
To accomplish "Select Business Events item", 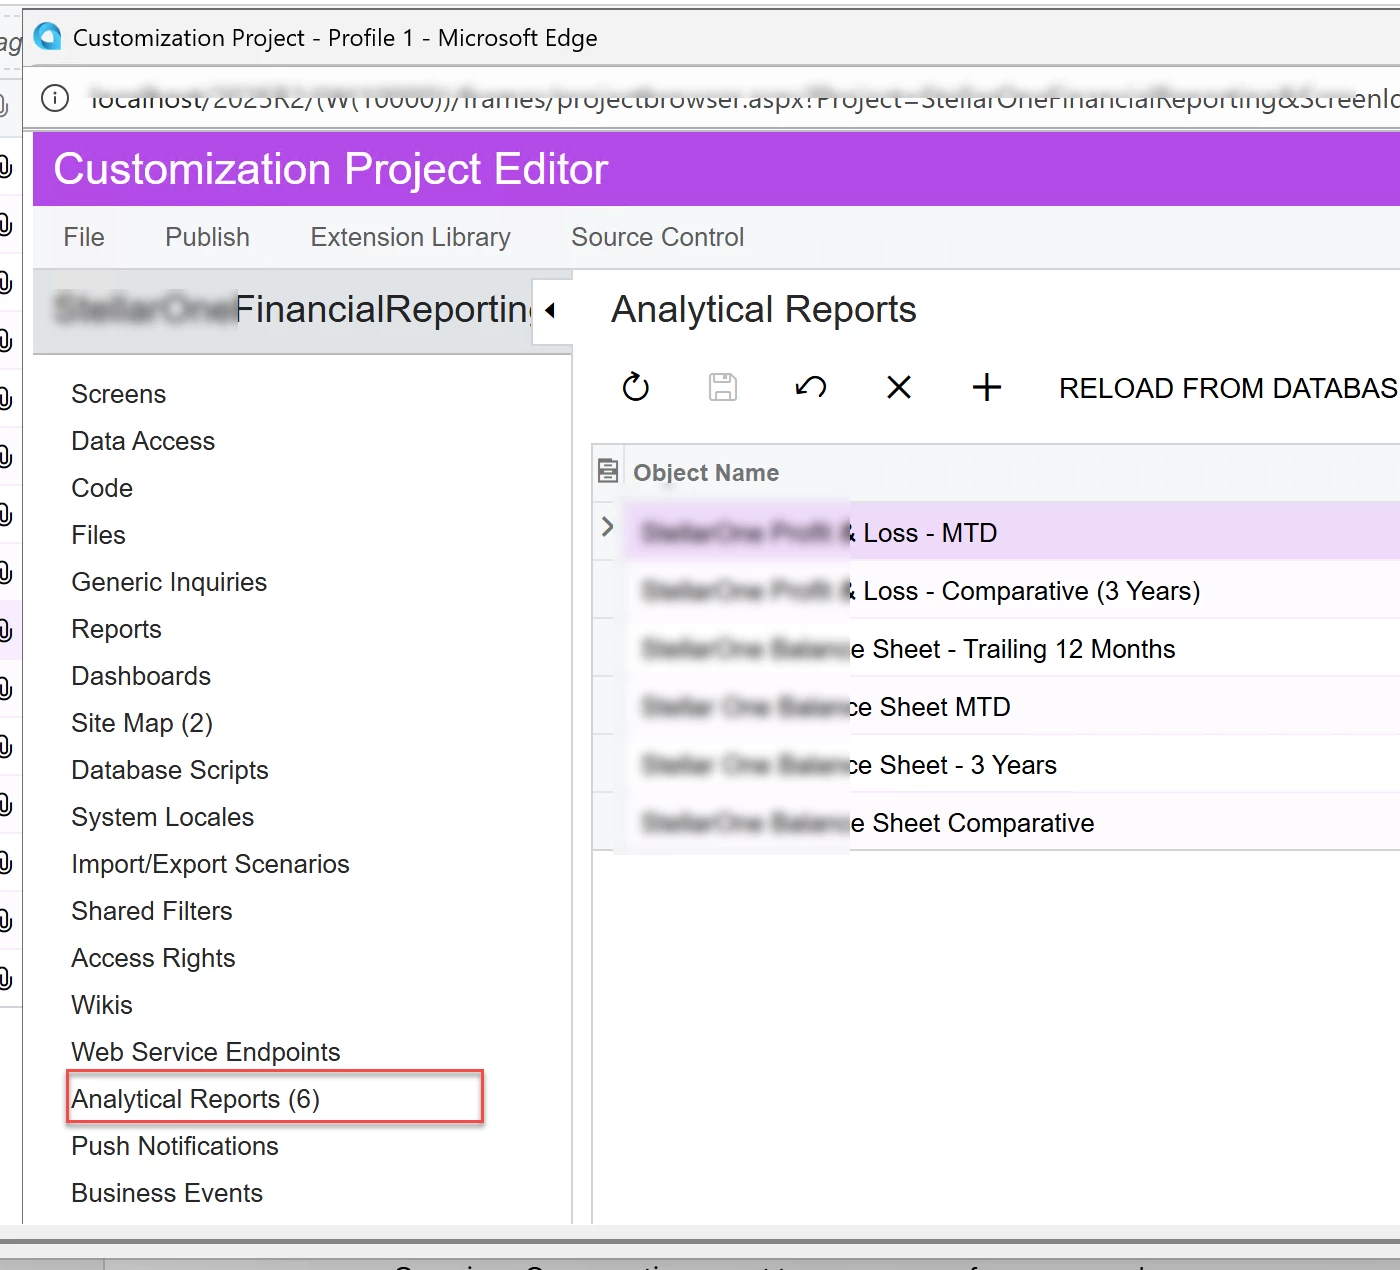I will pyautogui.click(x=167, y=1193).
